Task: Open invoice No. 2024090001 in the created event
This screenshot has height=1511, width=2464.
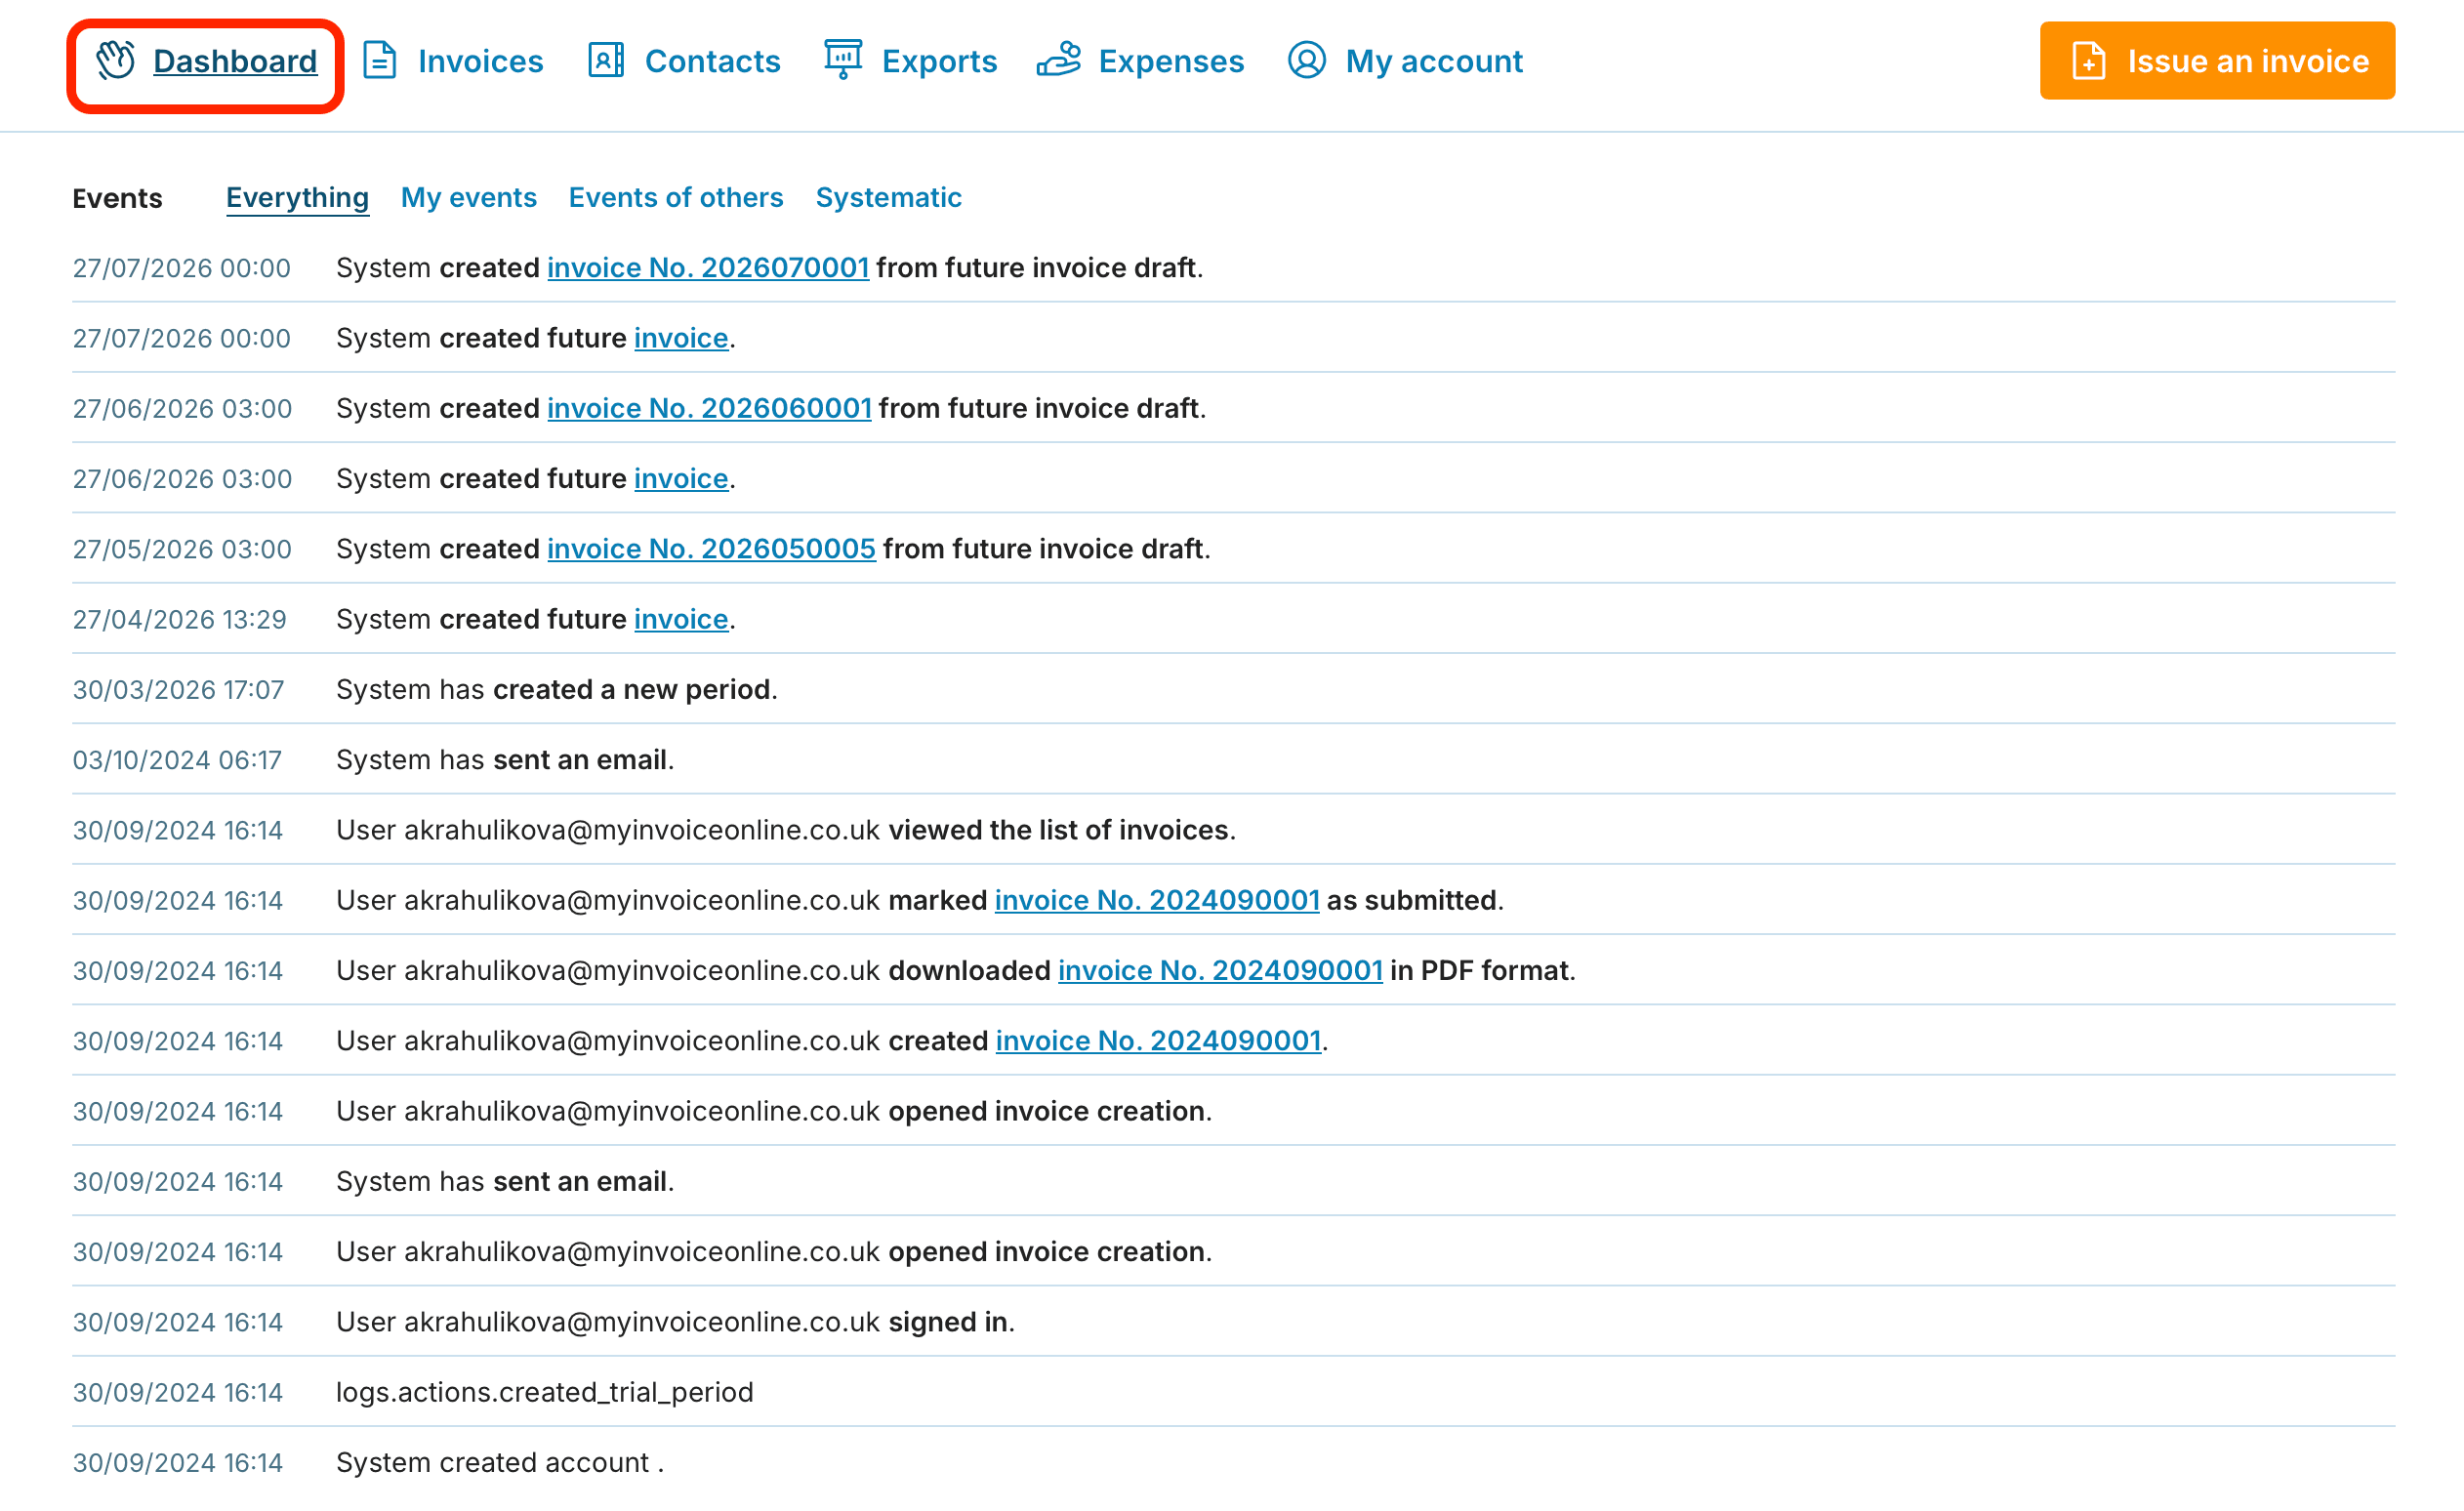Action: [1158, 1041]
